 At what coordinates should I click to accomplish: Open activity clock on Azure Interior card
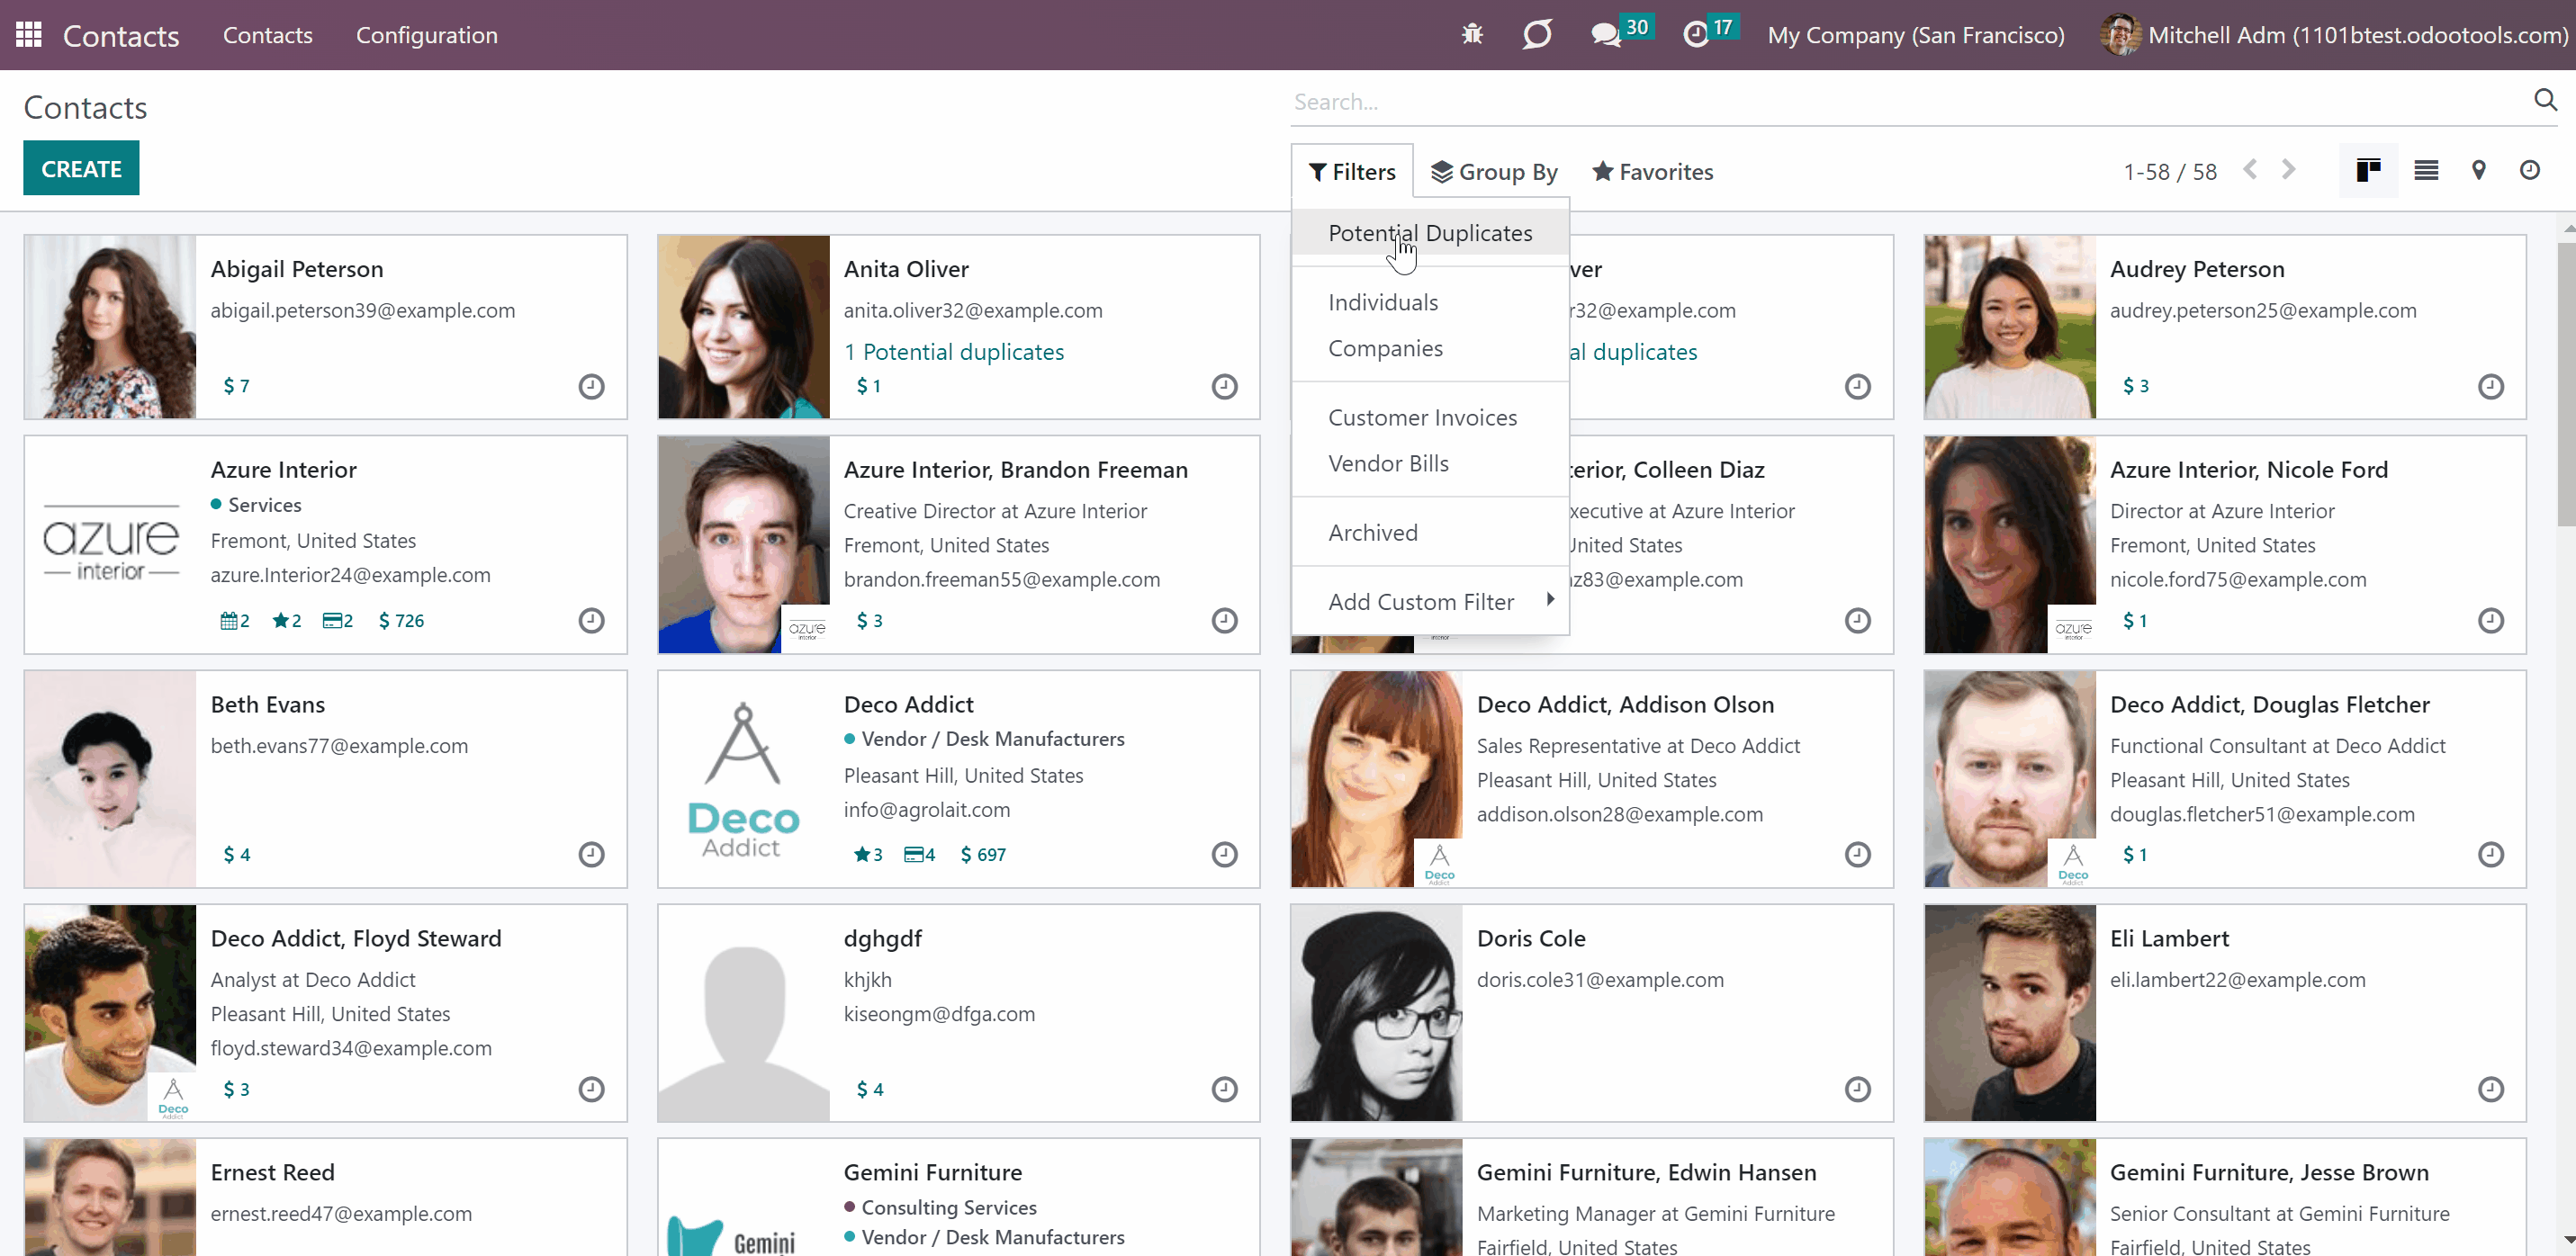pos(592,621)
